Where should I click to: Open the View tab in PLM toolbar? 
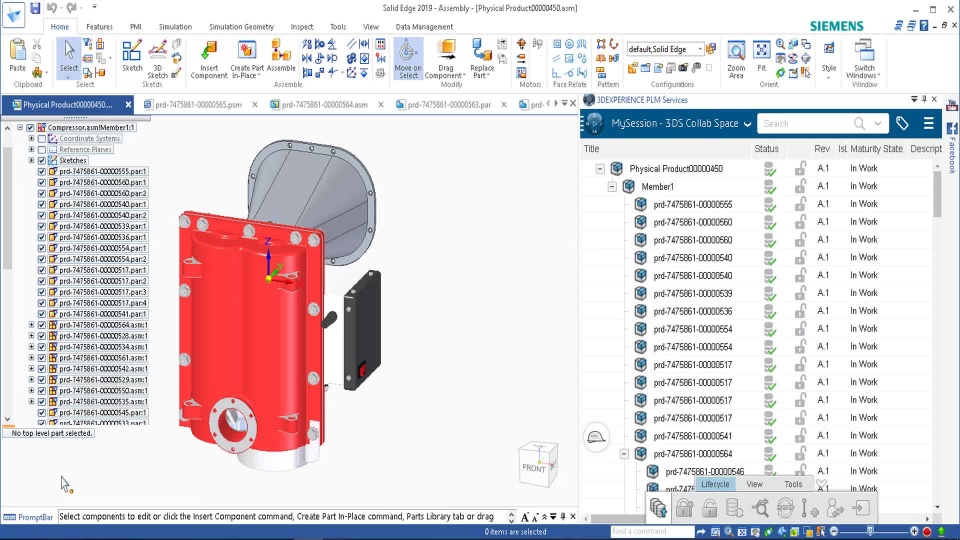754,484
